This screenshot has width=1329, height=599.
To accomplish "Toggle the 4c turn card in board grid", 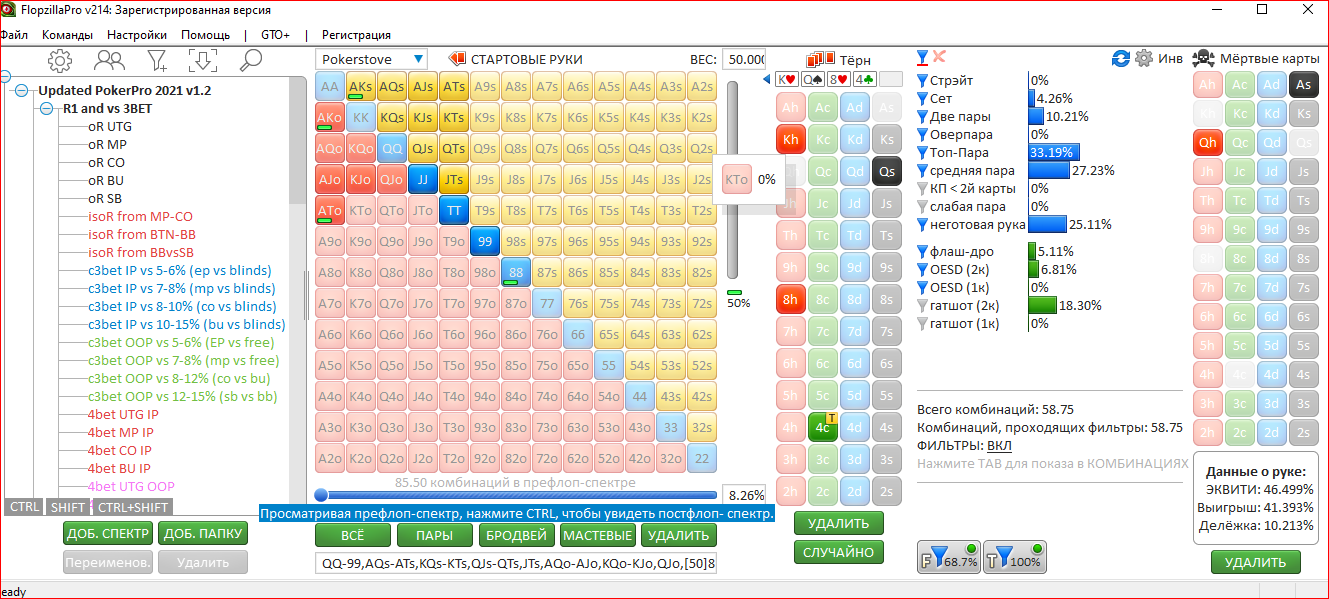I will point(823,427).
